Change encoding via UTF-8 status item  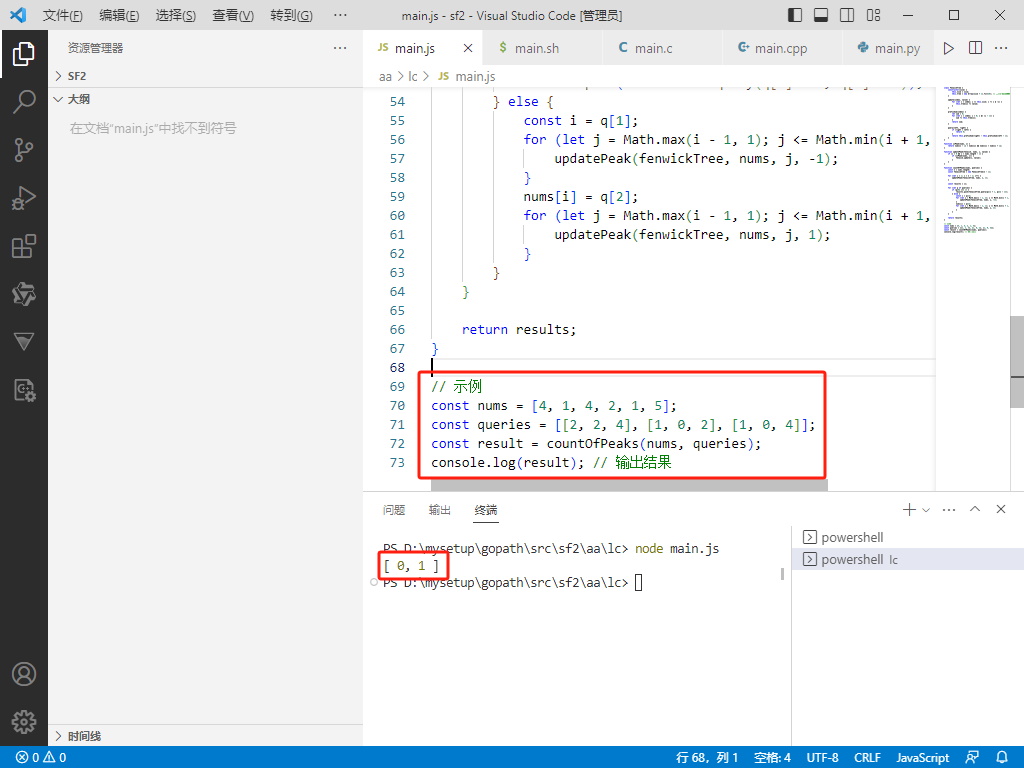pos(822,758)
